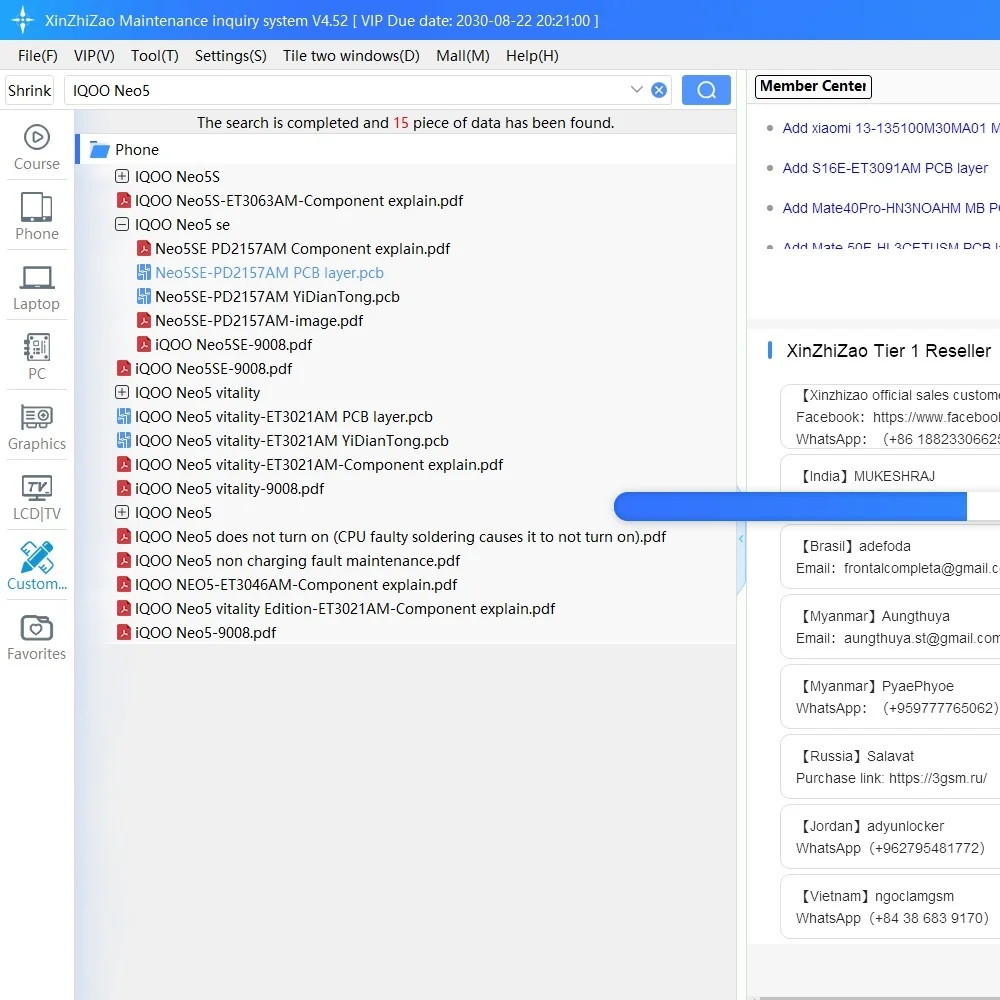Open the Help(H) menu
Screen dimensions: 1000x1000
pyautogui.click(x=533, y=56)
